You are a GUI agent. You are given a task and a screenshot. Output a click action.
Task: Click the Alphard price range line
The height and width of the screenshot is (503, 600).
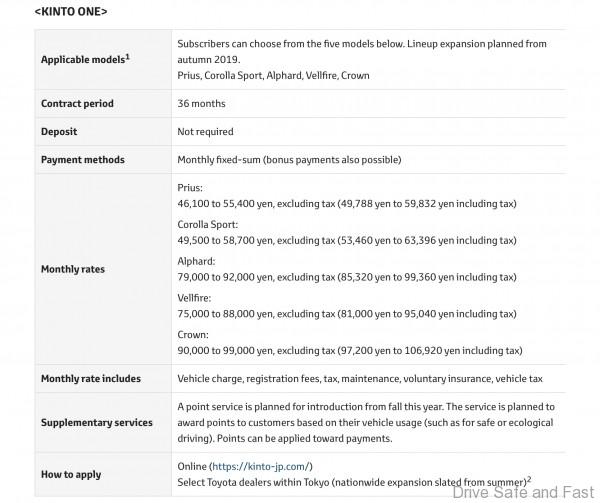tap(346, 277)
